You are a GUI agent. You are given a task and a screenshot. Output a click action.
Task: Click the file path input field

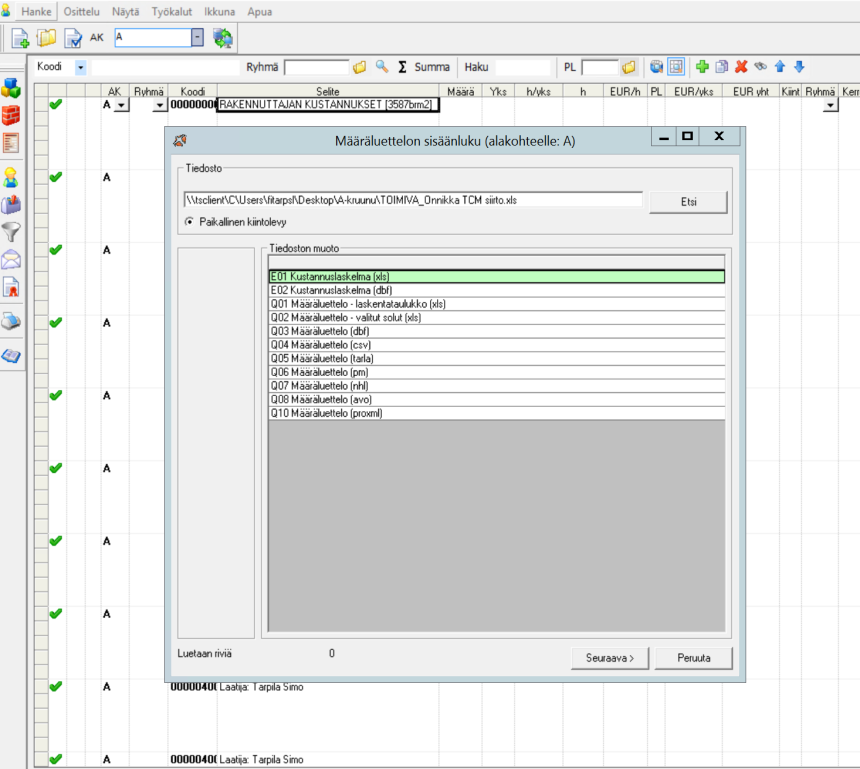[x=413, y=200]
